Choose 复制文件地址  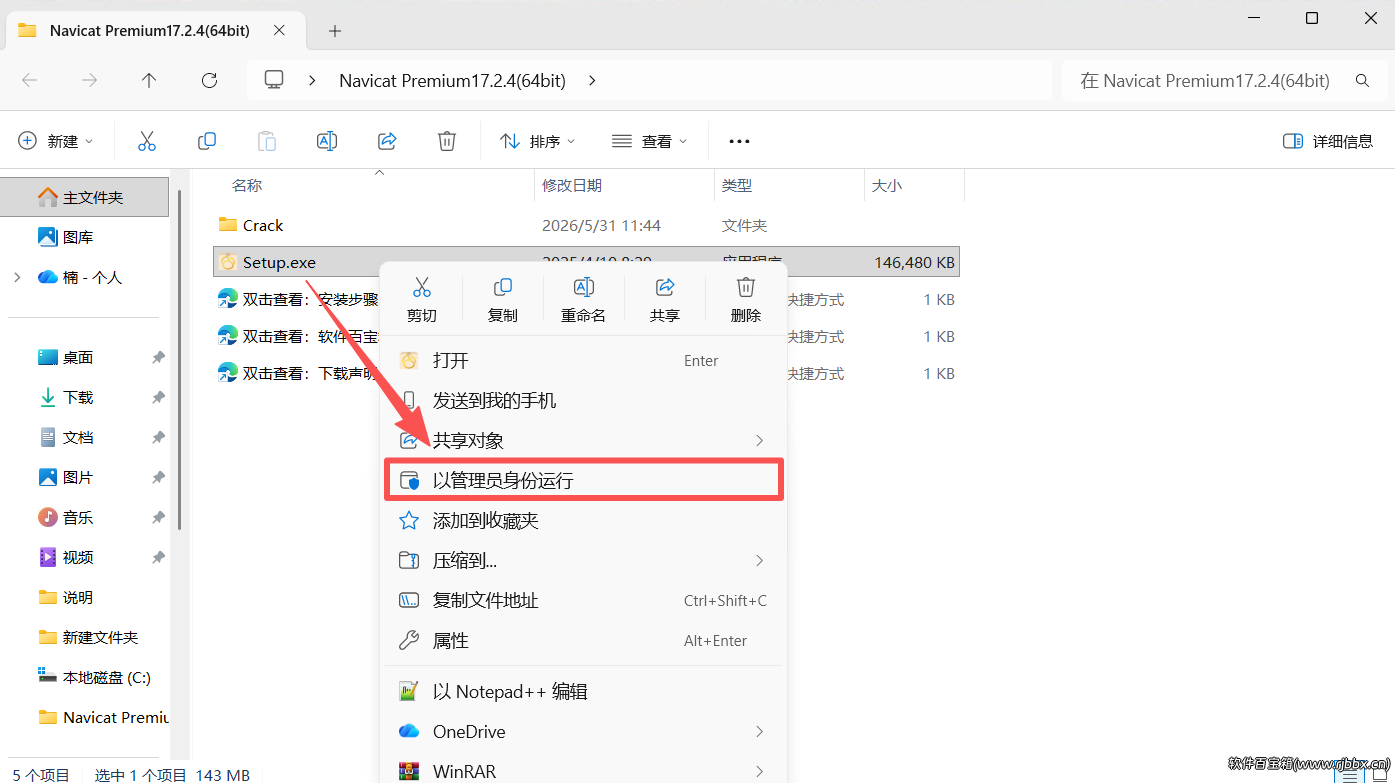[585, 600]
